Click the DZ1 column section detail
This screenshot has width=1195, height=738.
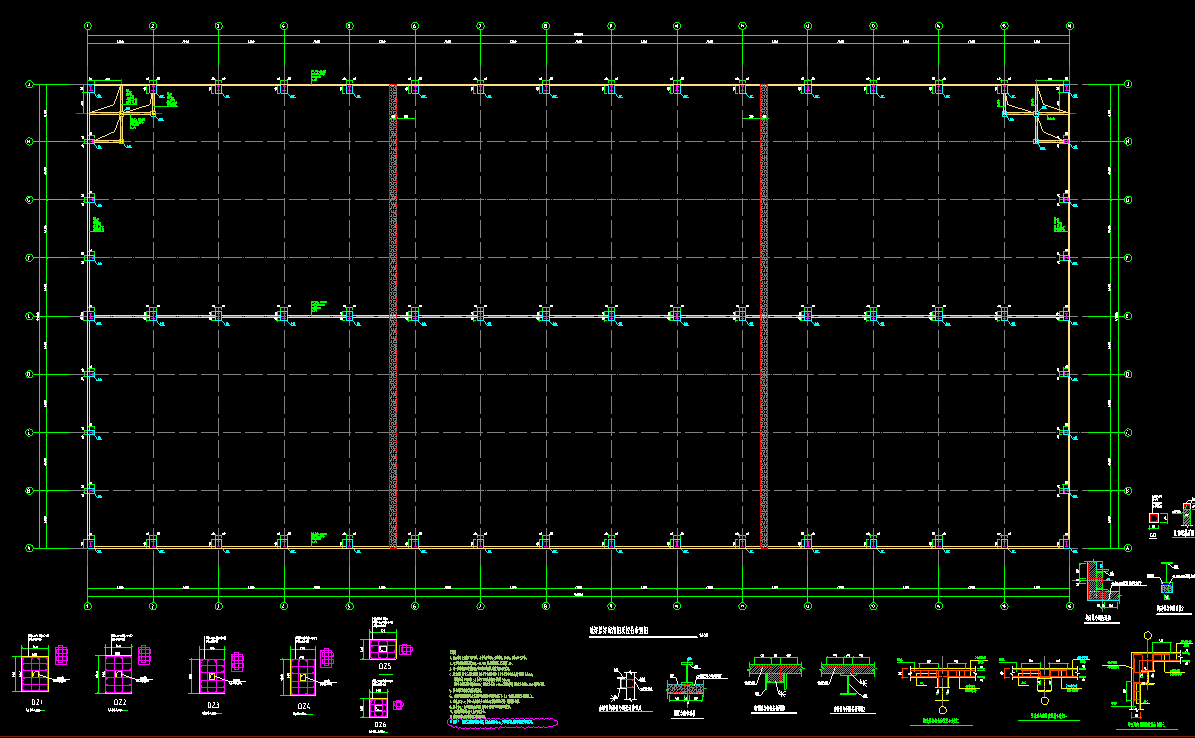click(35, 675)
